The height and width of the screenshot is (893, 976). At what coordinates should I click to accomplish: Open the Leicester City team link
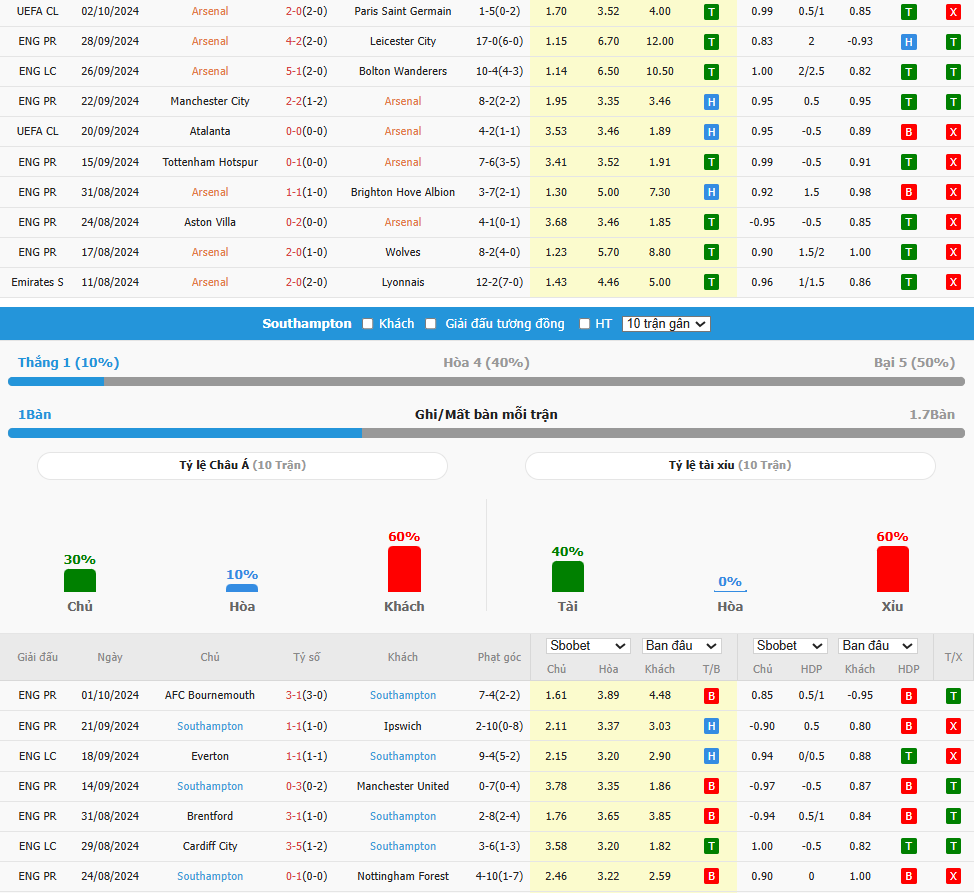(403, 41)
